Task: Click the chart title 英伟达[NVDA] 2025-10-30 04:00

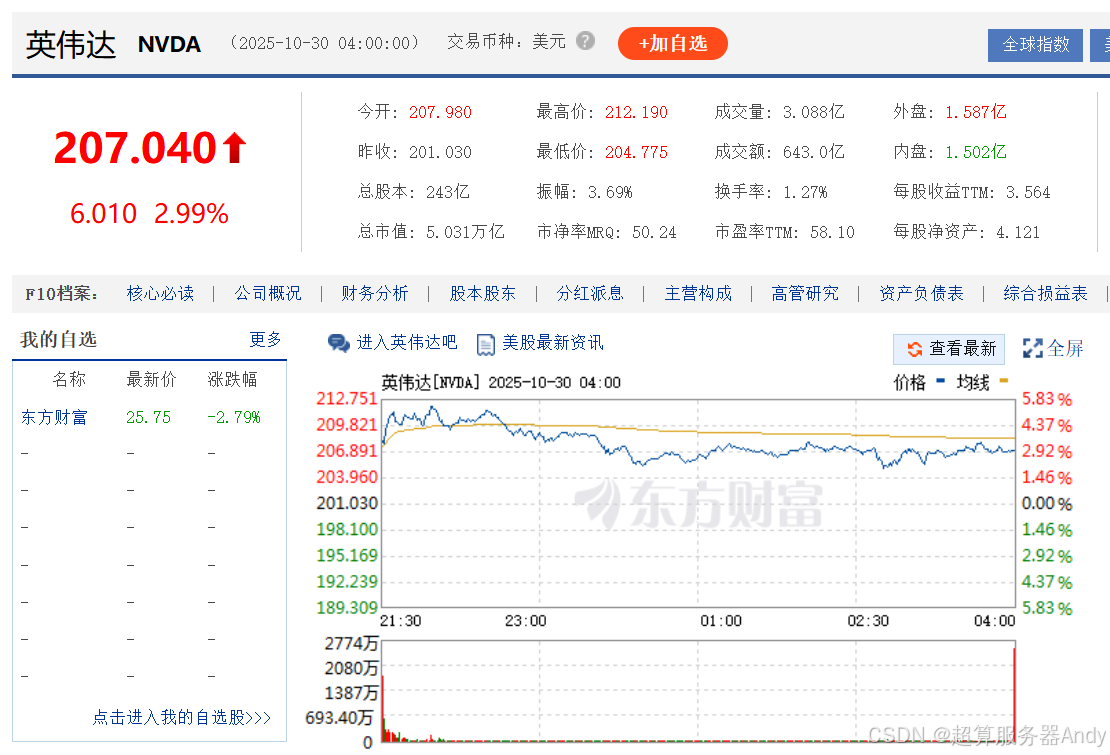Action: click(x=501, y=383)
